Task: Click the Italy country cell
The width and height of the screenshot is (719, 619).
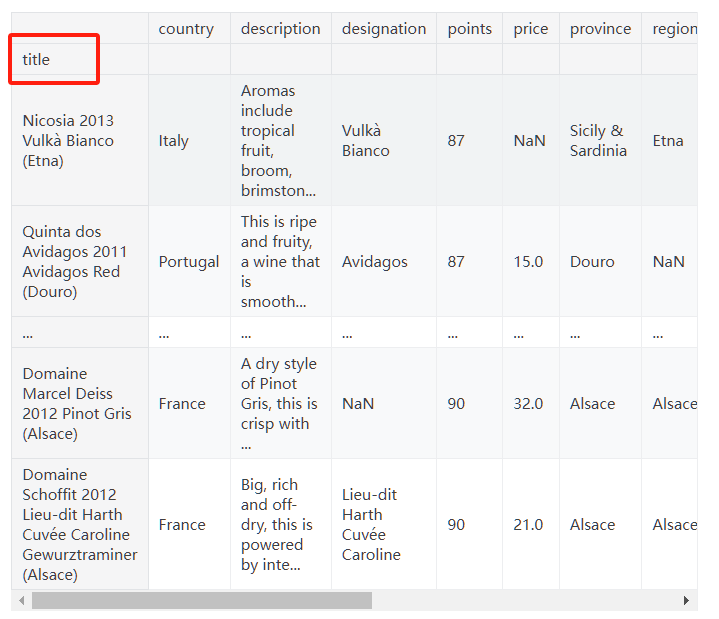Action: [x=173, y=141]
